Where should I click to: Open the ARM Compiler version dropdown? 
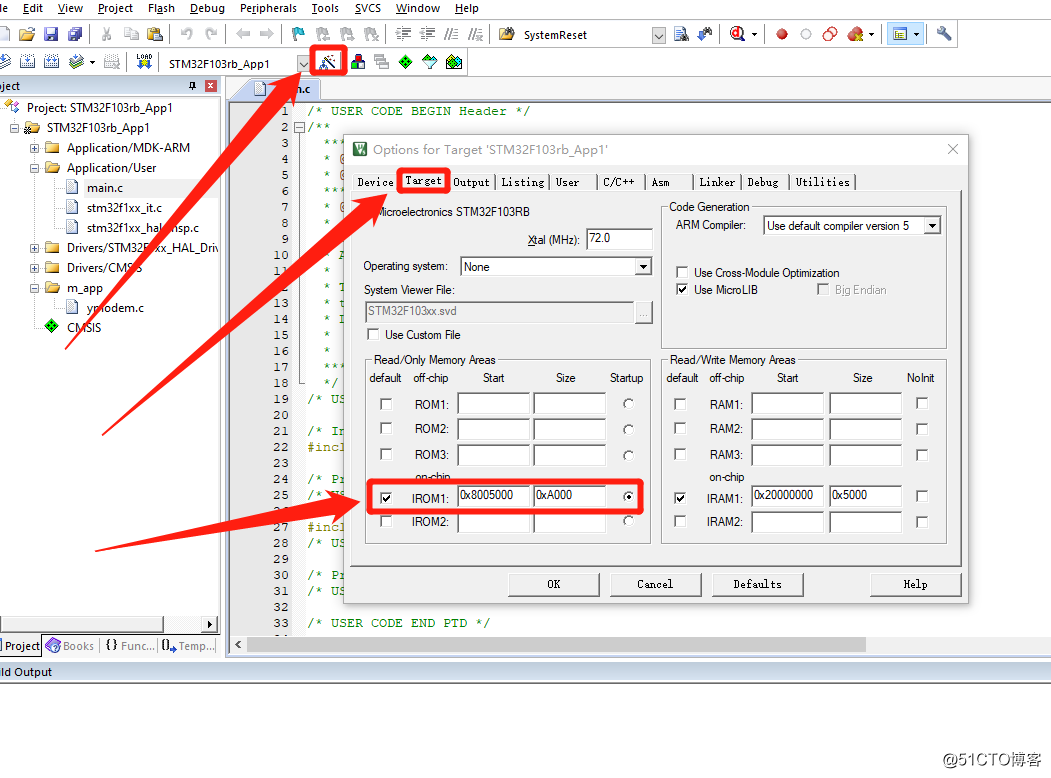932,226
